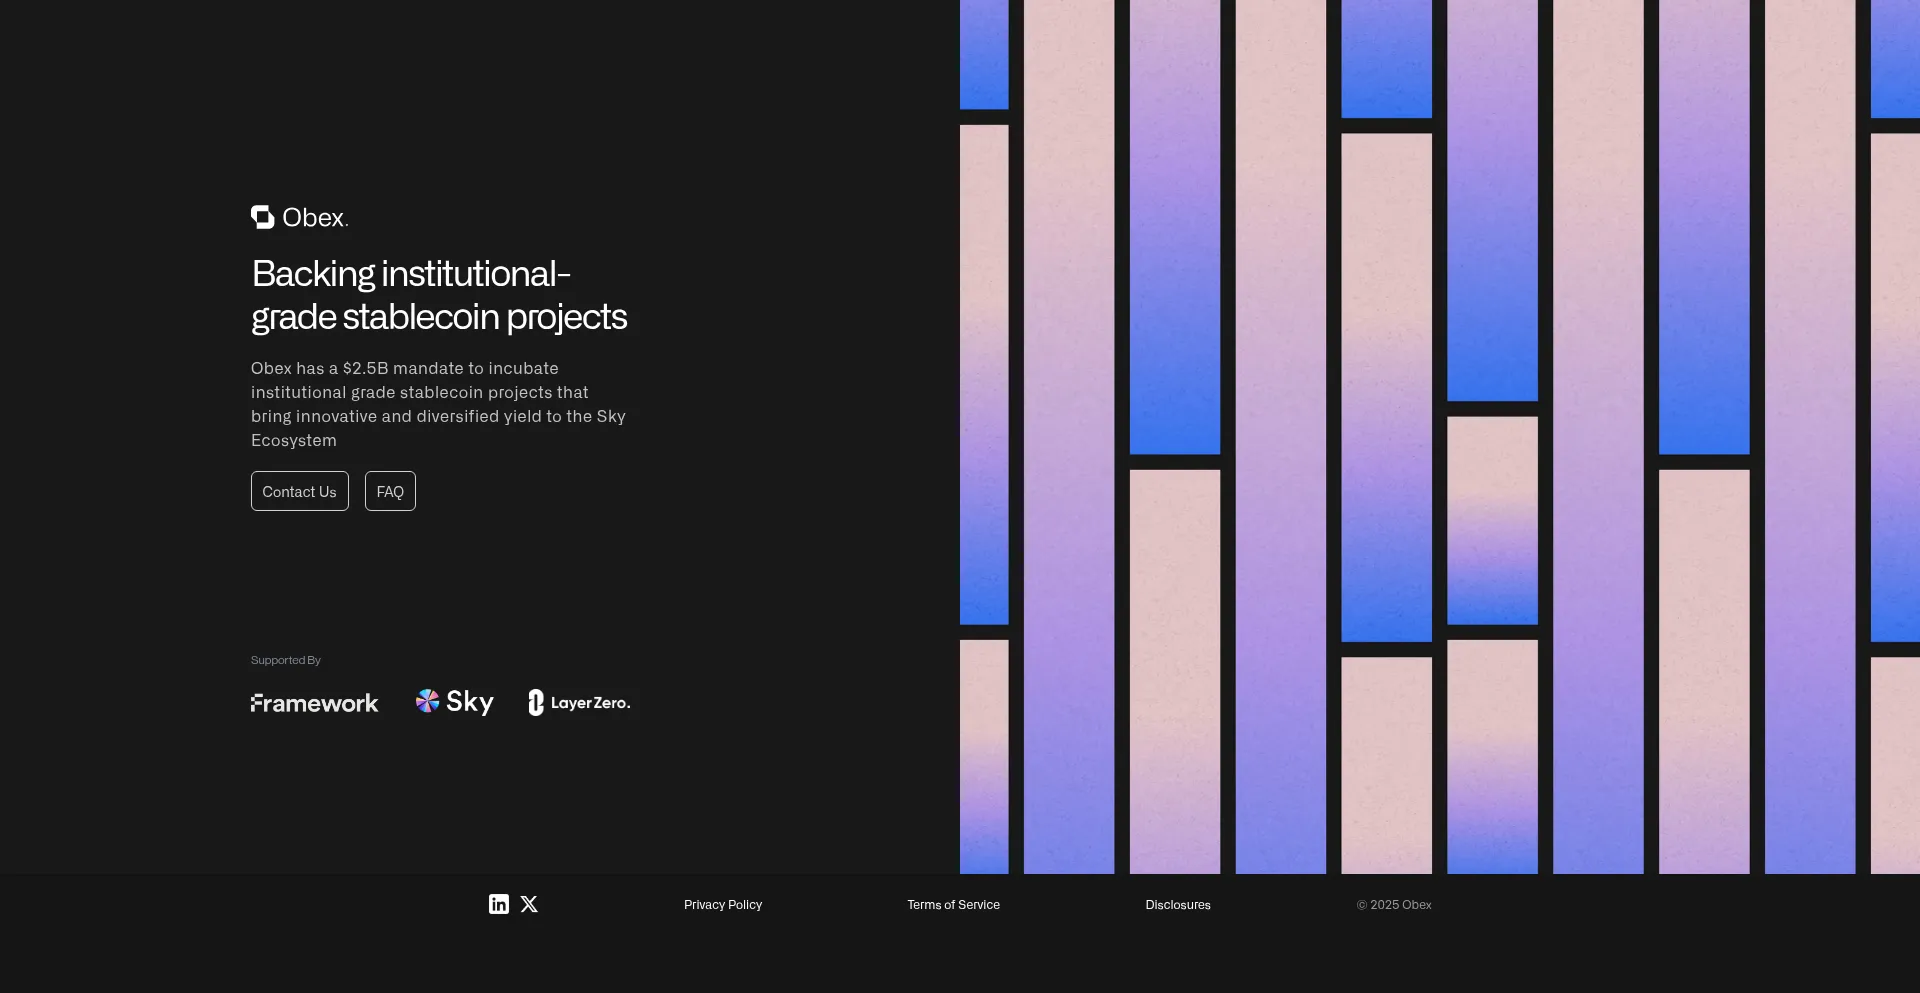Click the Obex wordmark text
Image resolution: width=1920 pixels, height=993 pixels.
coord(315,218)
